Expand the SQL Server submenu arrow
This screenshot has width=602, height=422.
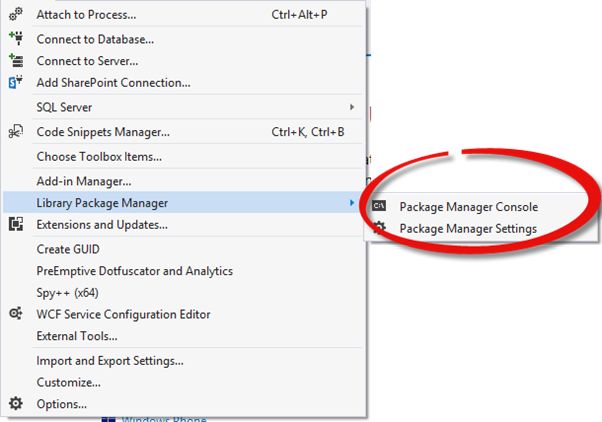(x=351, y=107)
